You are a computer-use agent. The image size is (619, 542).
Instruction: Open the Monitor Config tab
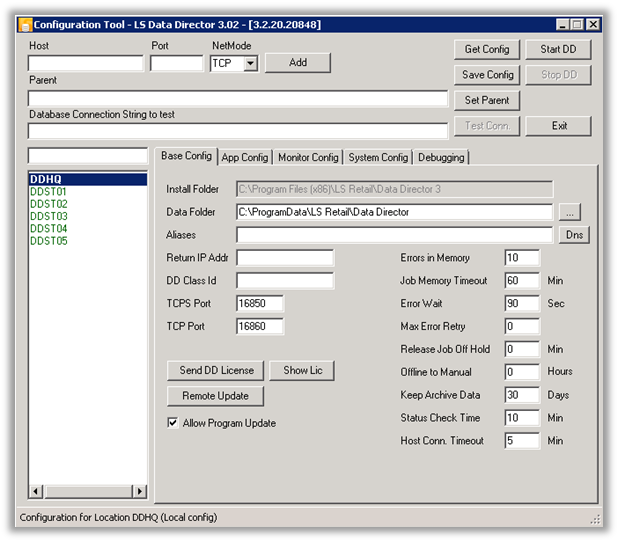pyautogui.click(x=308, y=157)
